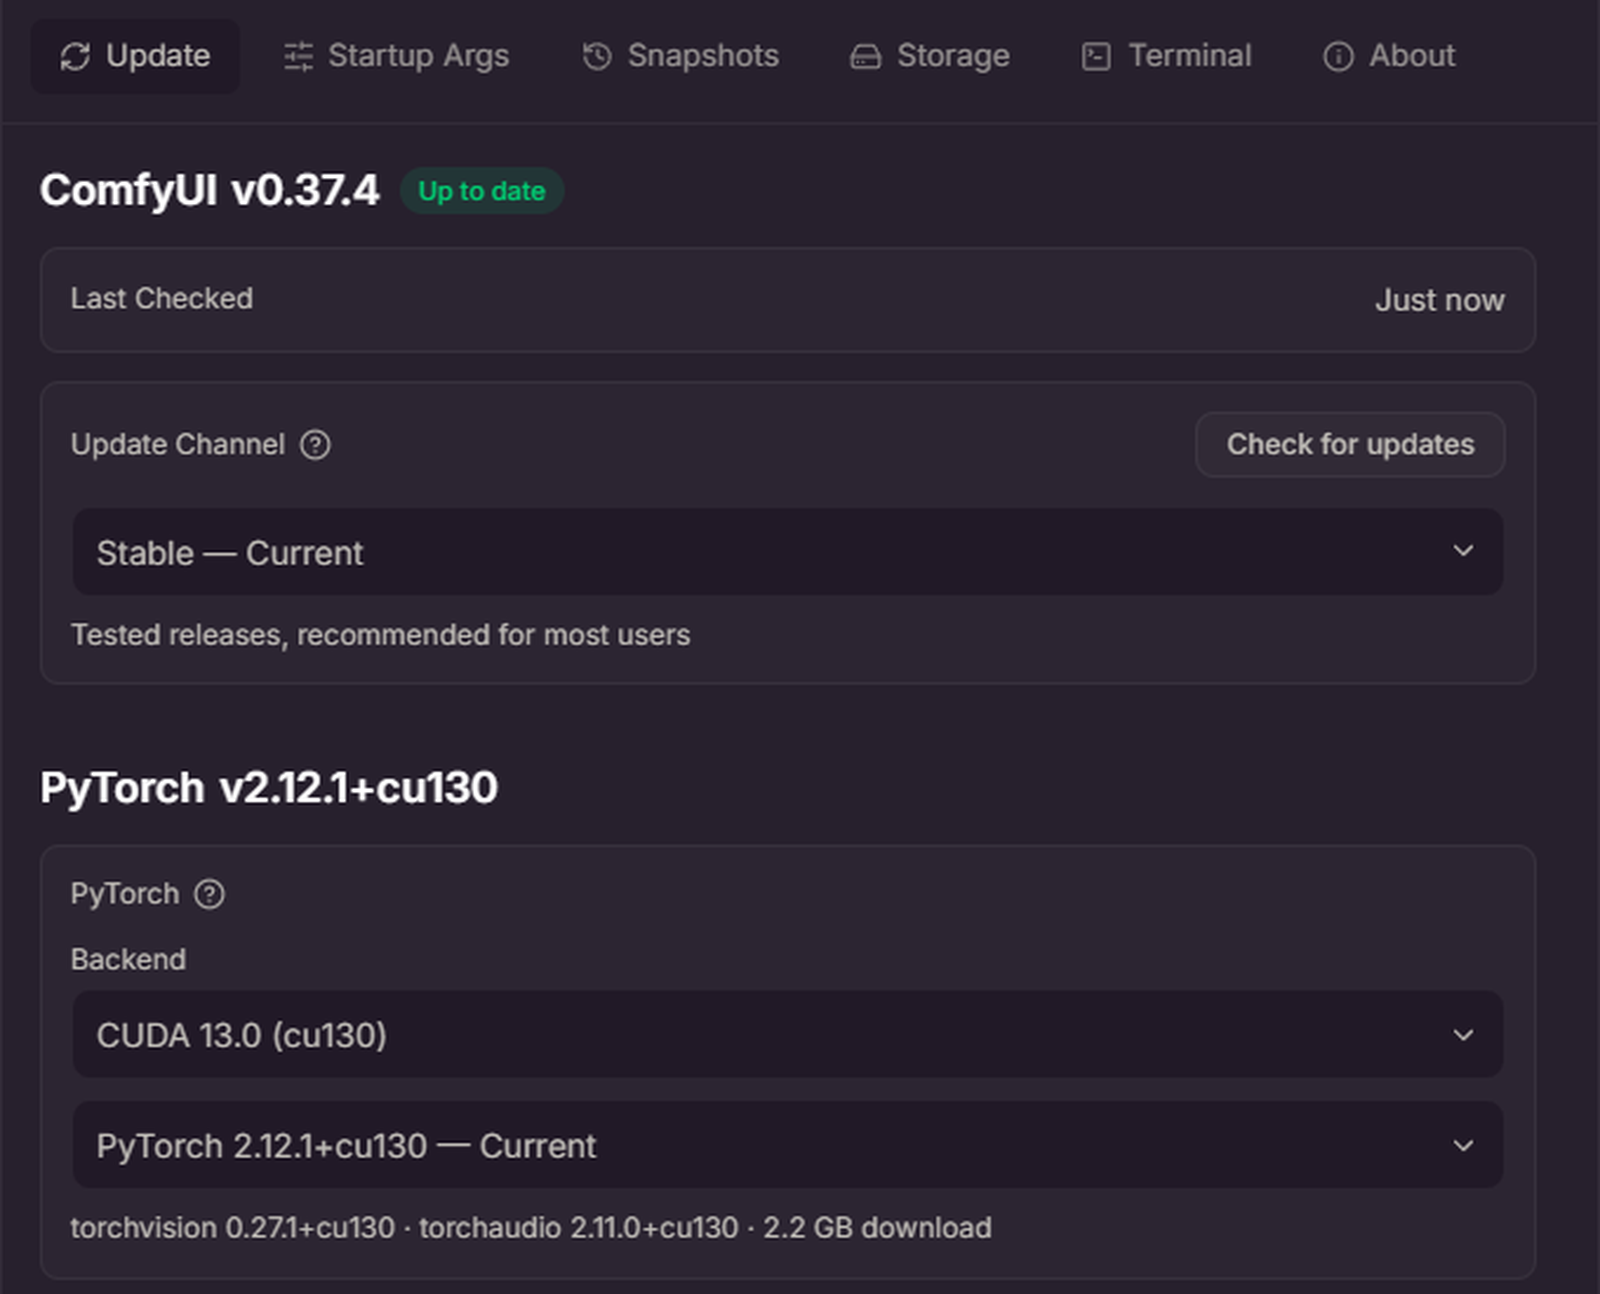Click the Check for updates button

(x=1350, y=444)
